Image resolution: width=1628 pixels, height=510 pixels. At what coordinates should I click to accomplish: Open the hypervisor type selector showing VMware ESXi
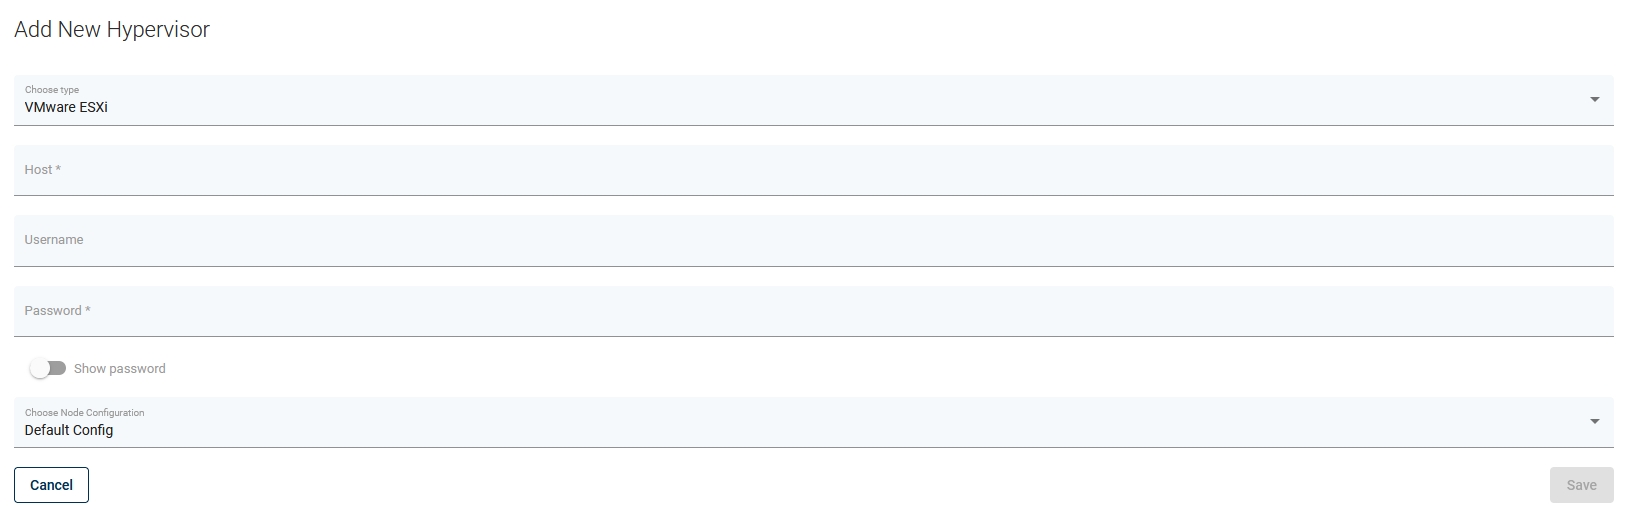(800, 100)
